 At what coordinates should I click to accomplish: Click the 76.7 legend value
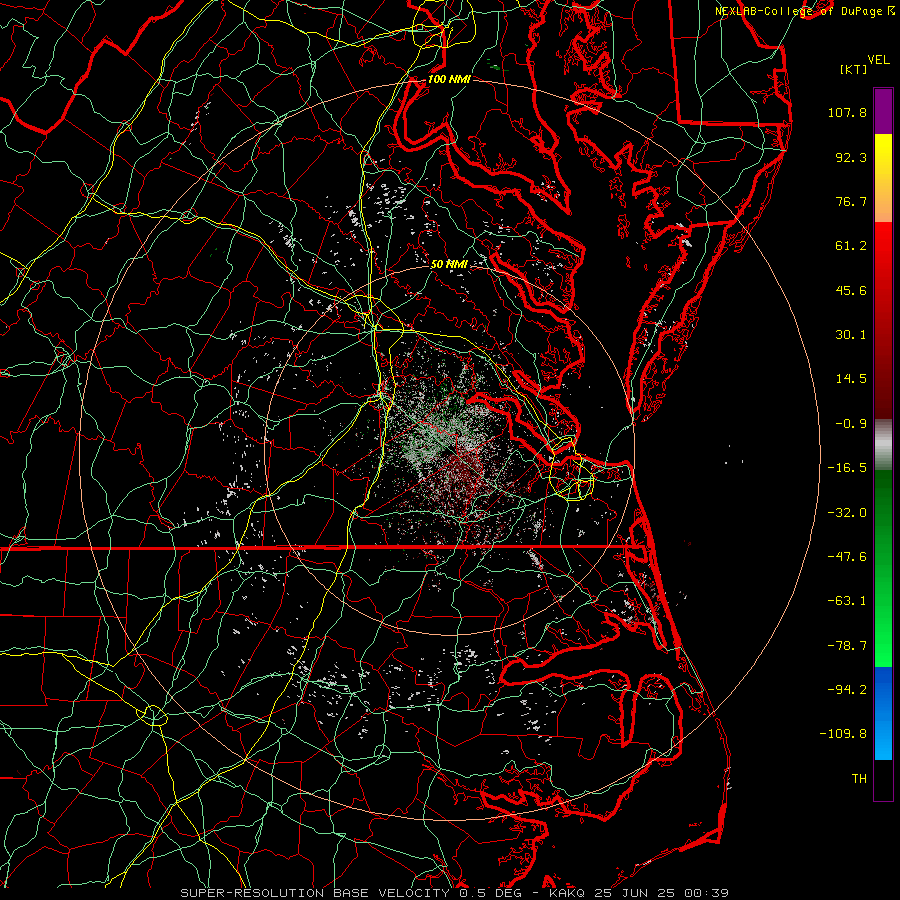coord(851,201)
